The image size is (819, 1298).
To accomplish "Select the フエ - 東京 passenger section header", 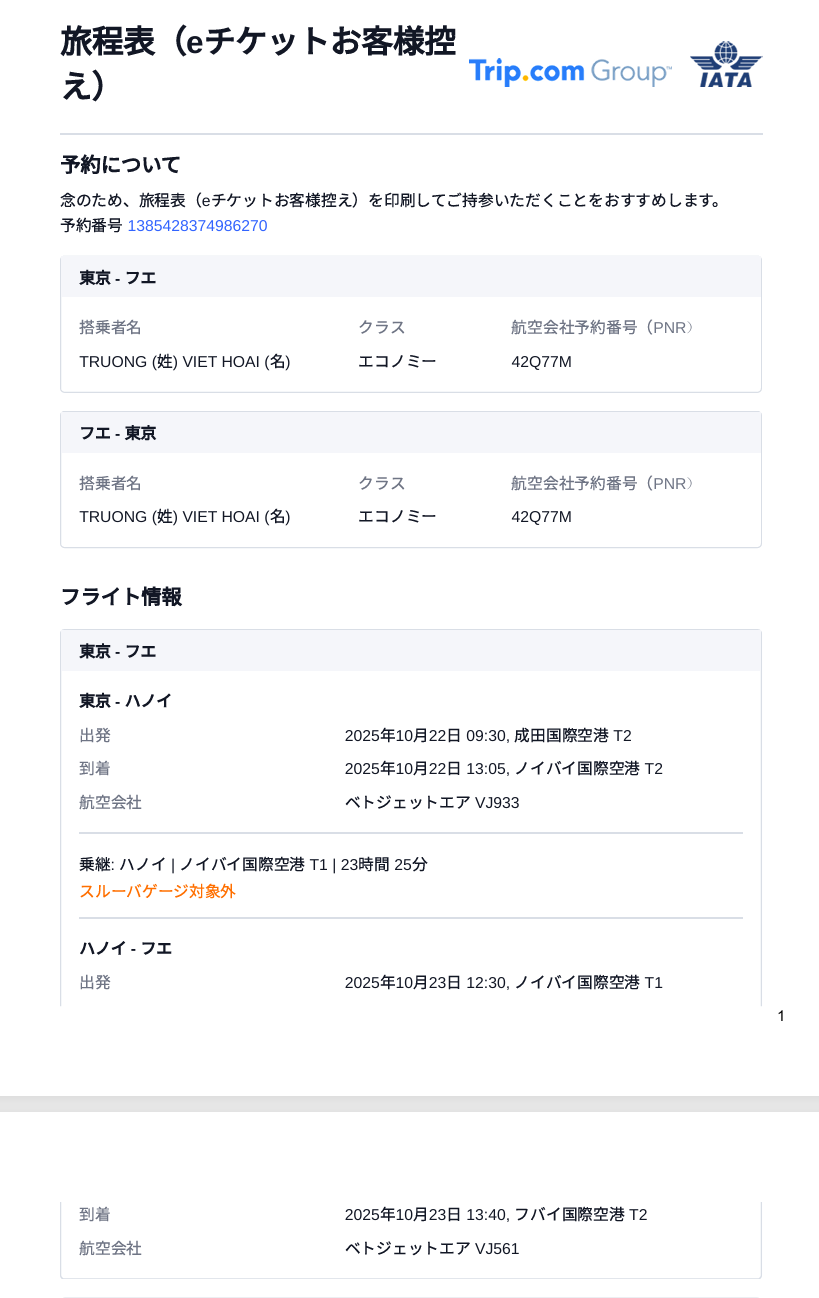I will [x=118, y=434].
